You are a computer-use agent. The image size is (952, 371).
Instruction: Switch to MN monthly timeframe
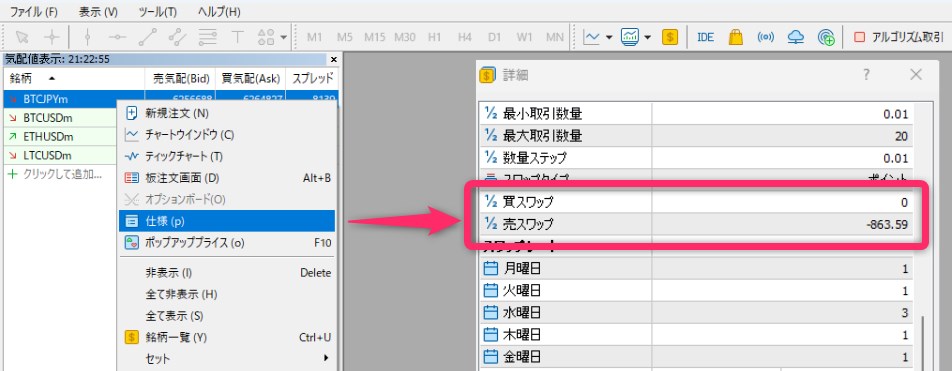(554, 37)
